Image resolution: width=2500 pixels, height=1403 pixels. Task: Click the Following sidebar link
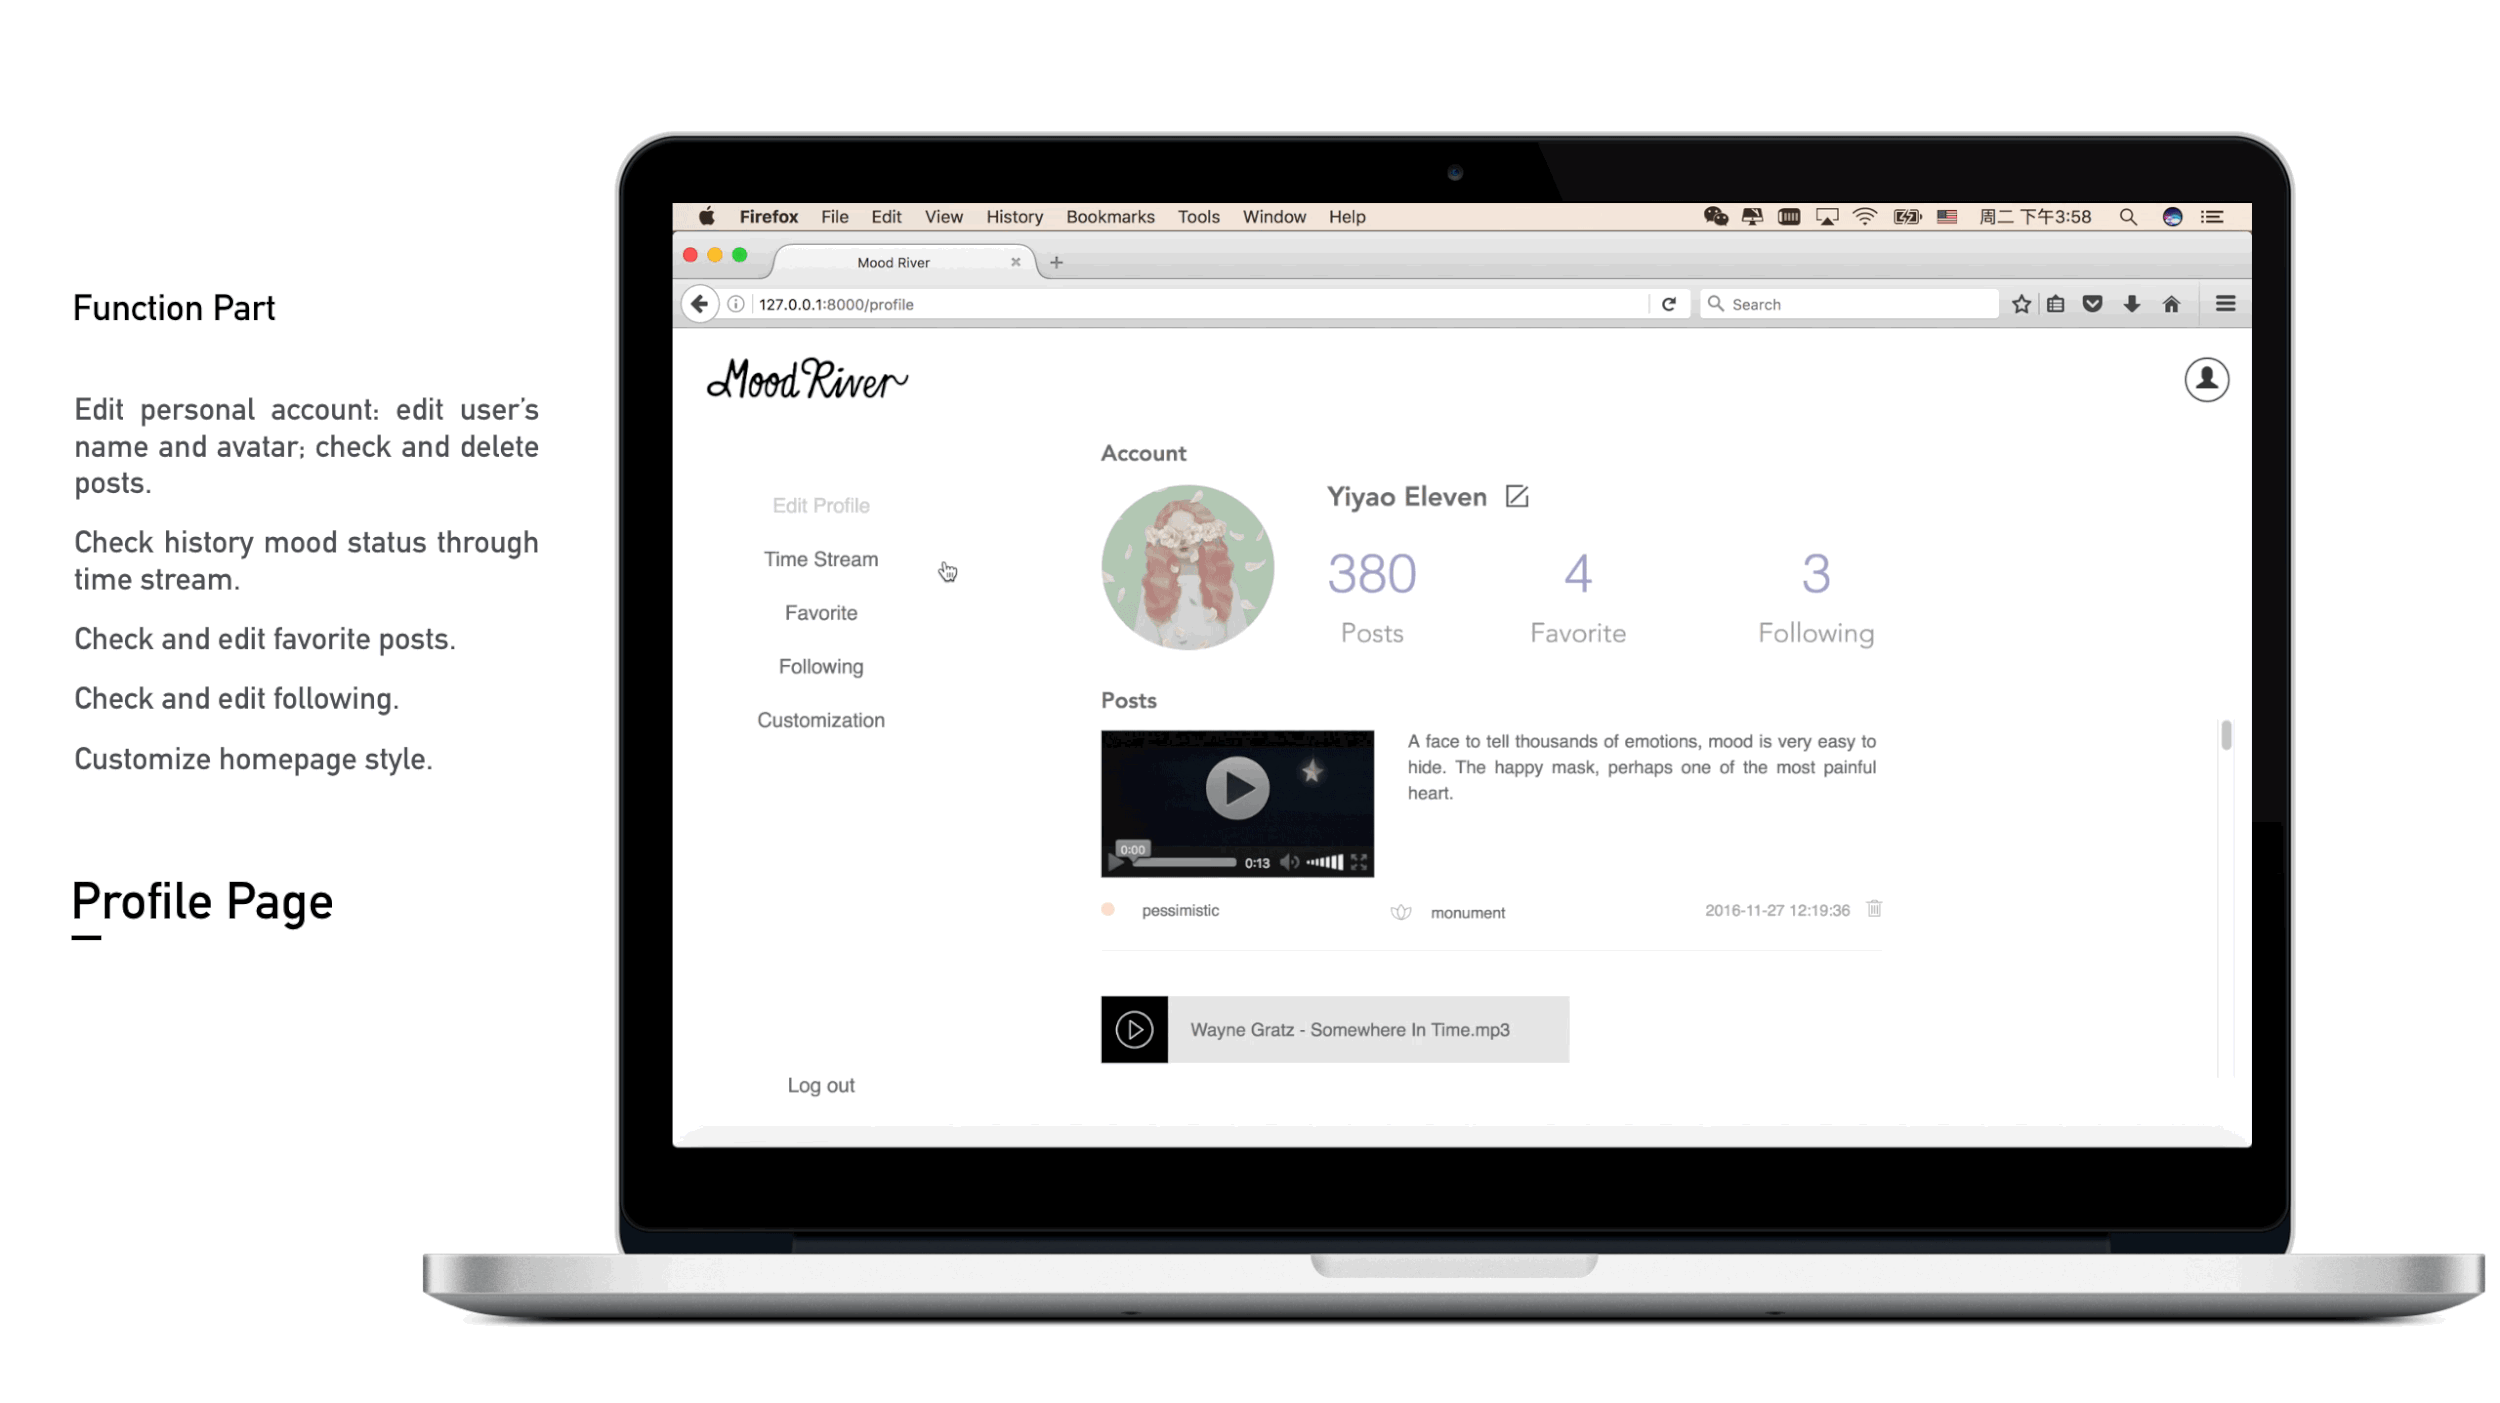coord(821,666)
